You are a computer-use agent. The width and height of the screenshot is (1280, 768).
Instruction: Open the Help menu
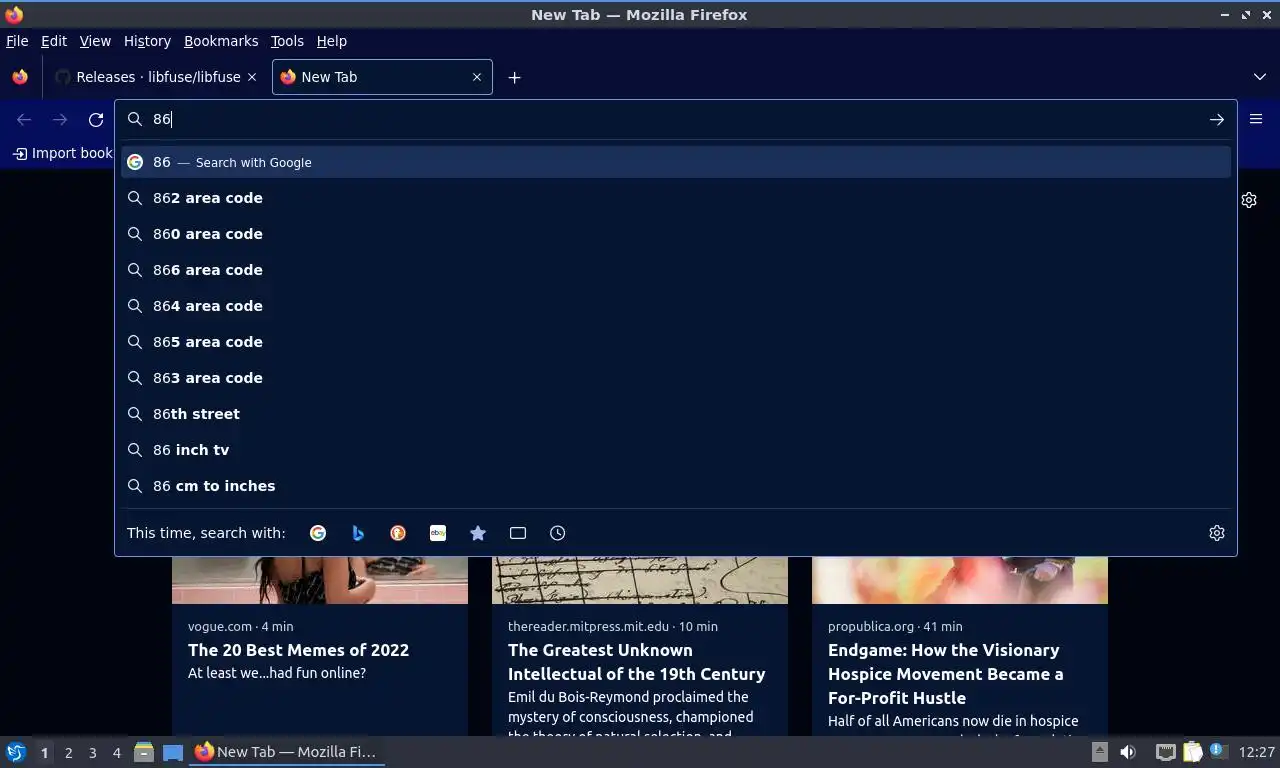click(x=332, y=41)
